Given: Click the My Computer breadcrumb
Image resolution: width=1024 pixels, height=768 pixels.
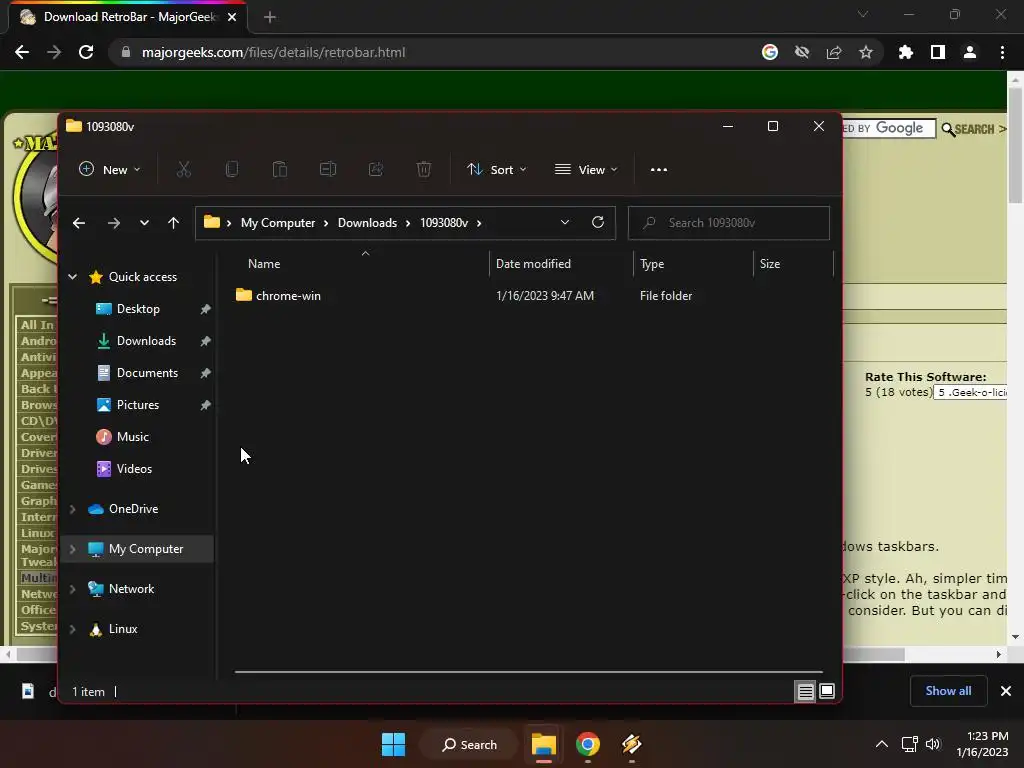Looking at the screenshot, I should (x=278, y=223).
